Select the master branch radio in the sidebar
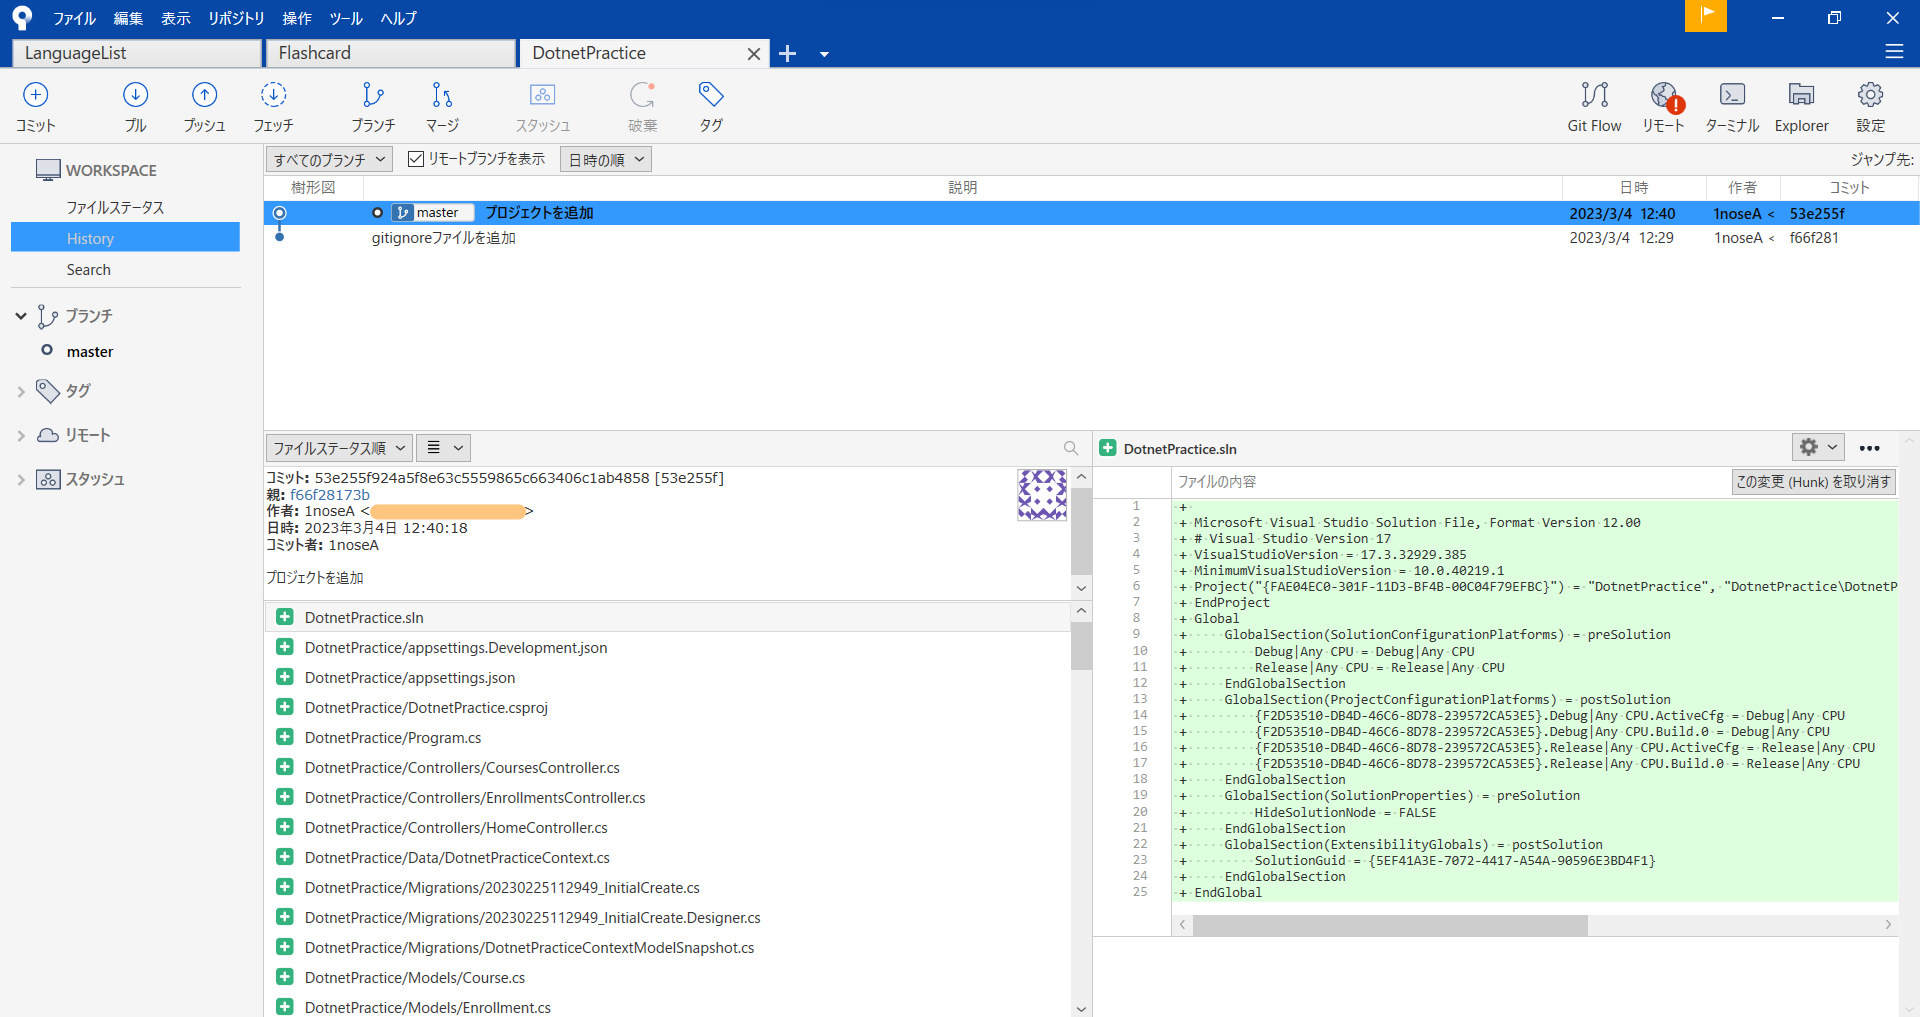1920x1017 pixels. (x=46, y=351)
